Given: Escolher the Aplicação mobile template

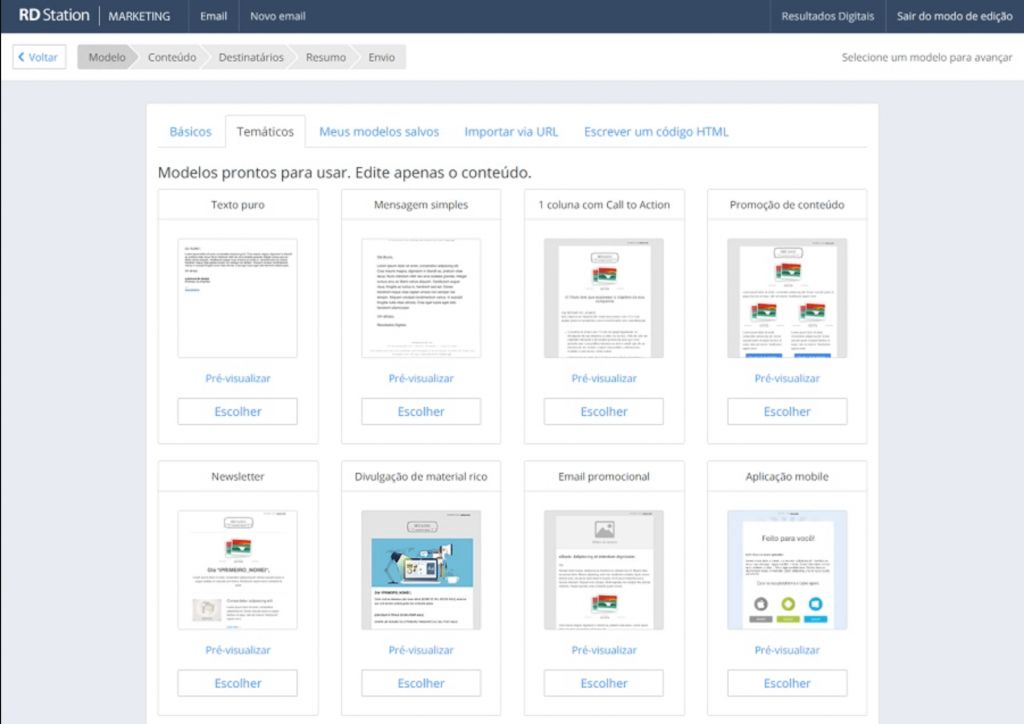Looking at the screenshot, I should coord(787,683).
